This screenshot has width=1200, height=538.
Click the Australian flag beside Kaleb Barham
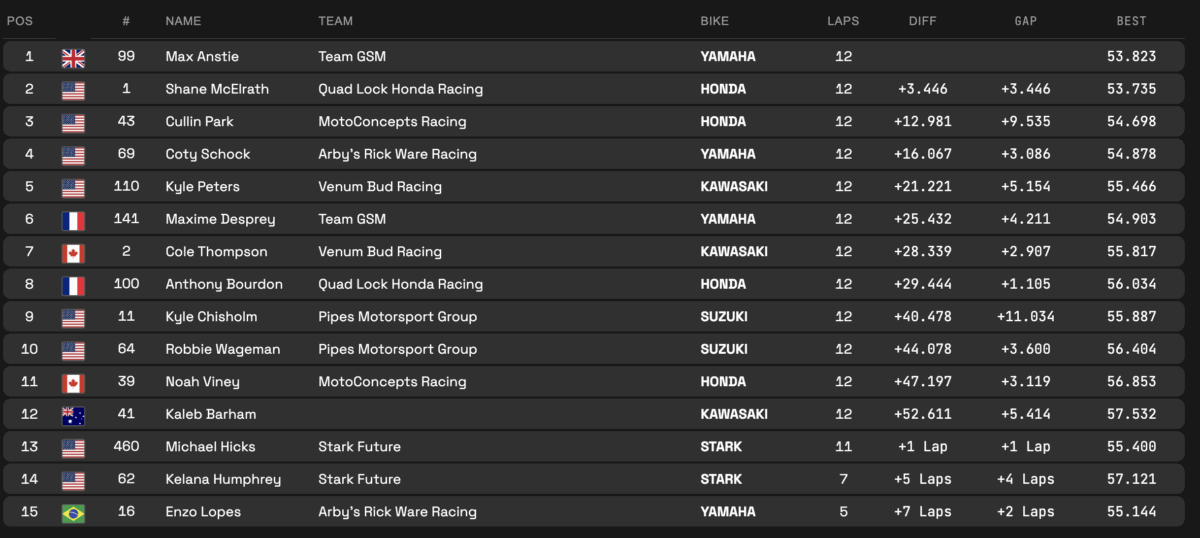click(73, 414)
